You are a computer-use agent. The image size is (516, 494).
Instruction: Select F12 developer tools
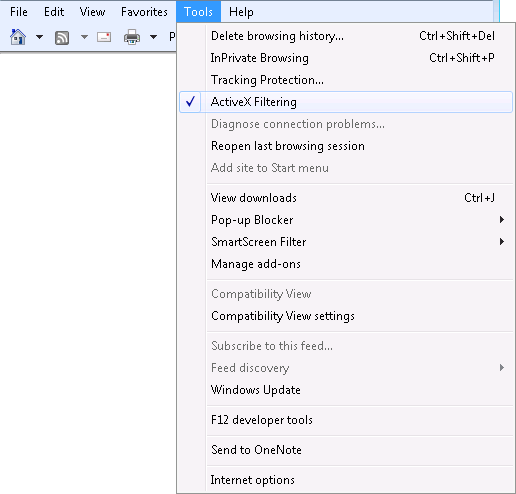tap(346, 420)
